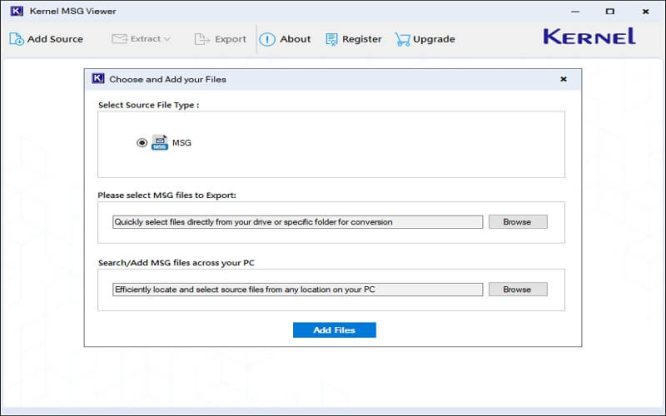Click the Add Source toolbar icon
666x416 pixels.
click(x=16, y=39)
